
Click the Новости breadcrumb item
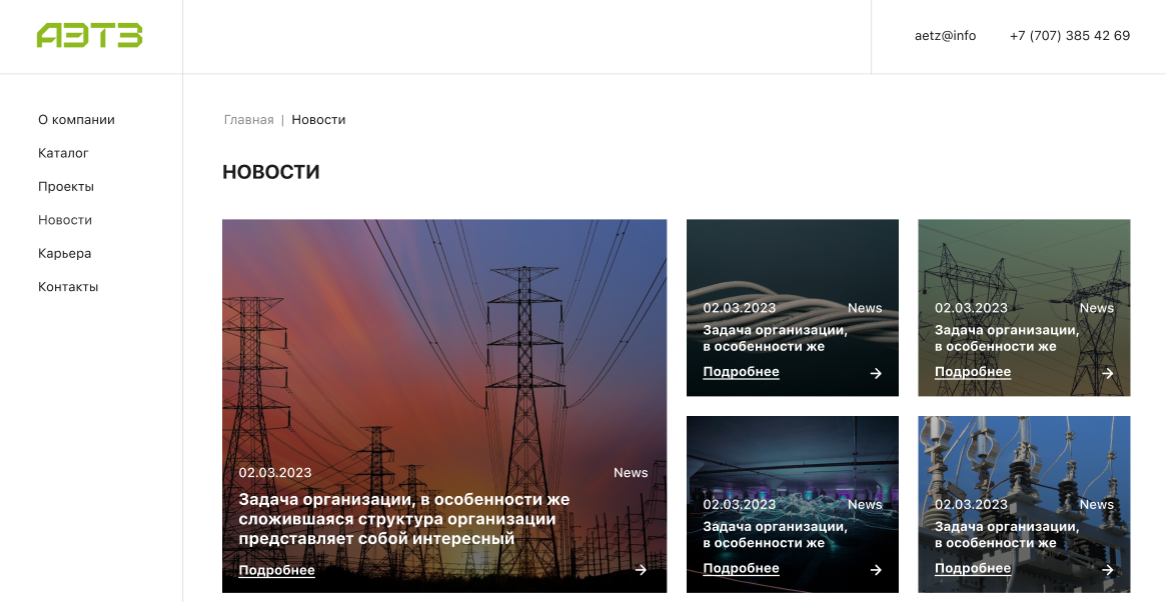coord(319,120)
